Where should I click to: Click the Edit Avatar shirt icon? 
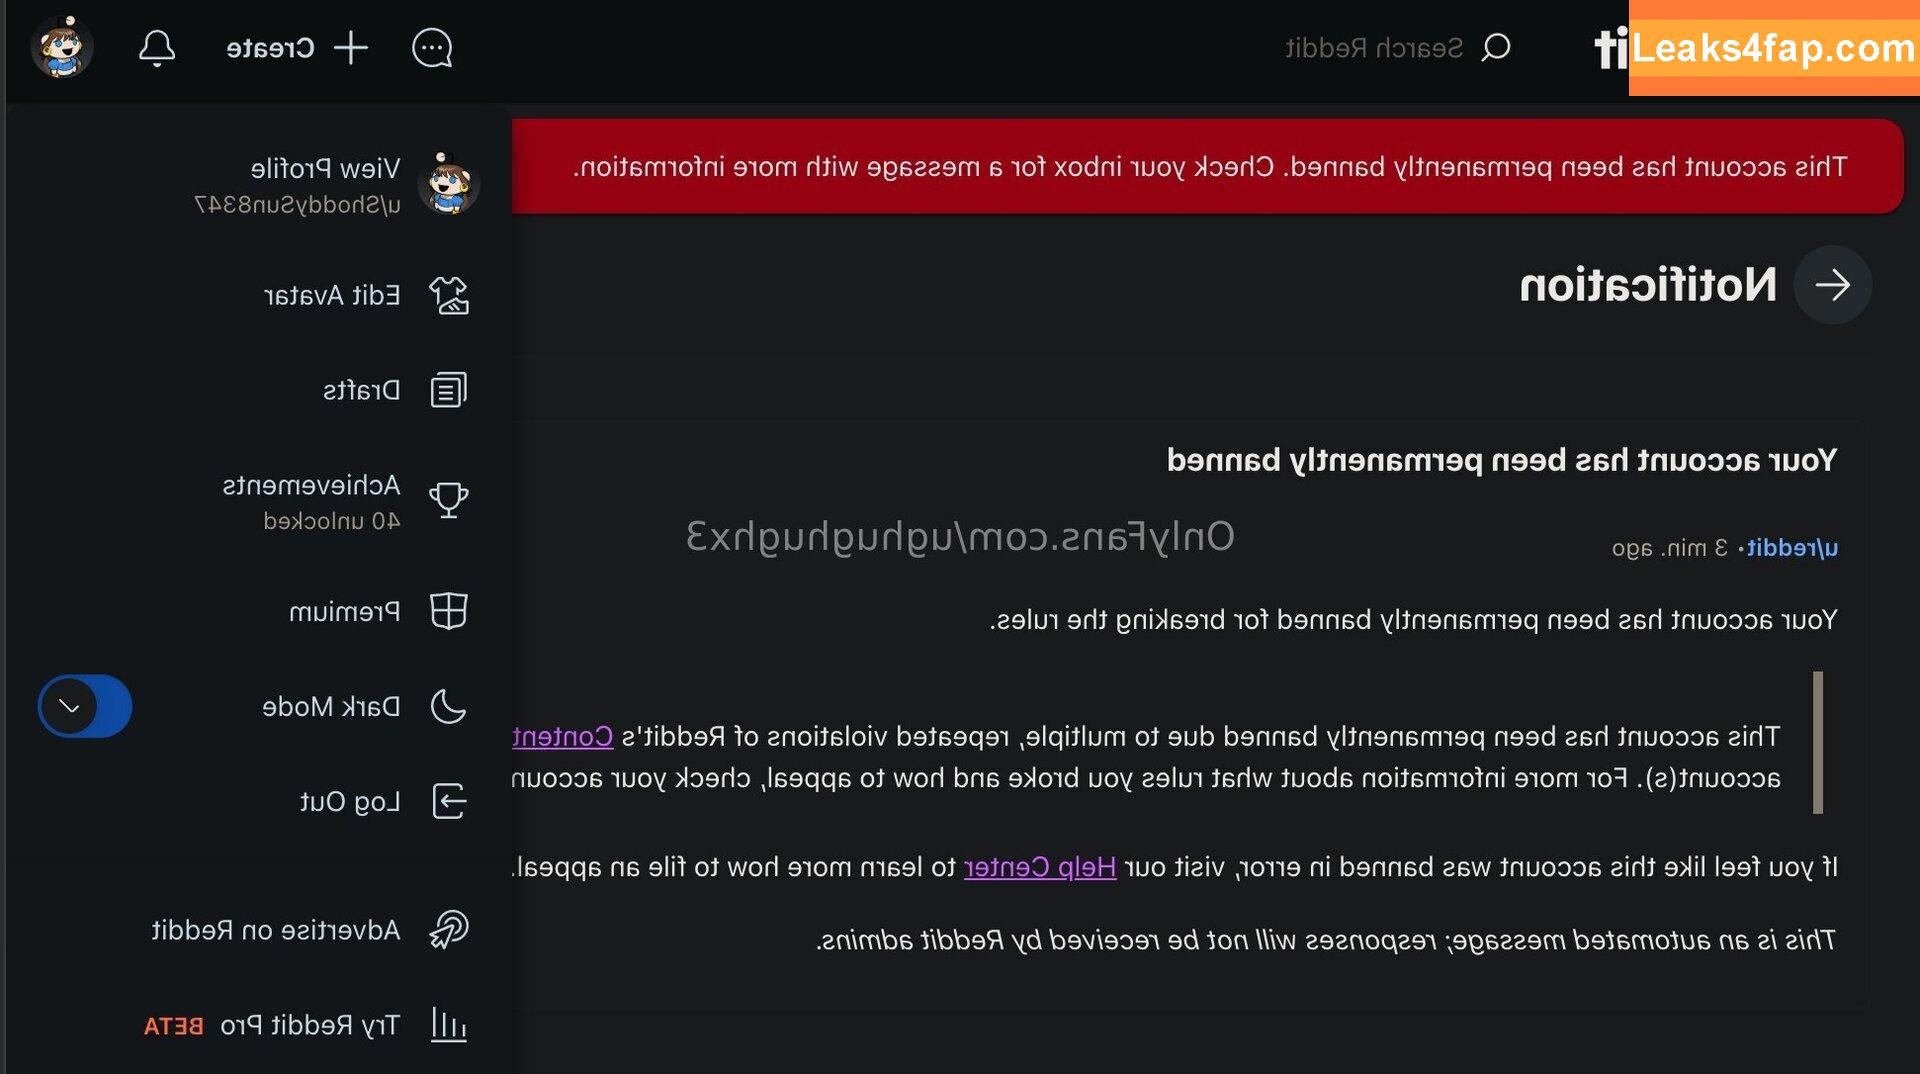[x=449, y=296]
